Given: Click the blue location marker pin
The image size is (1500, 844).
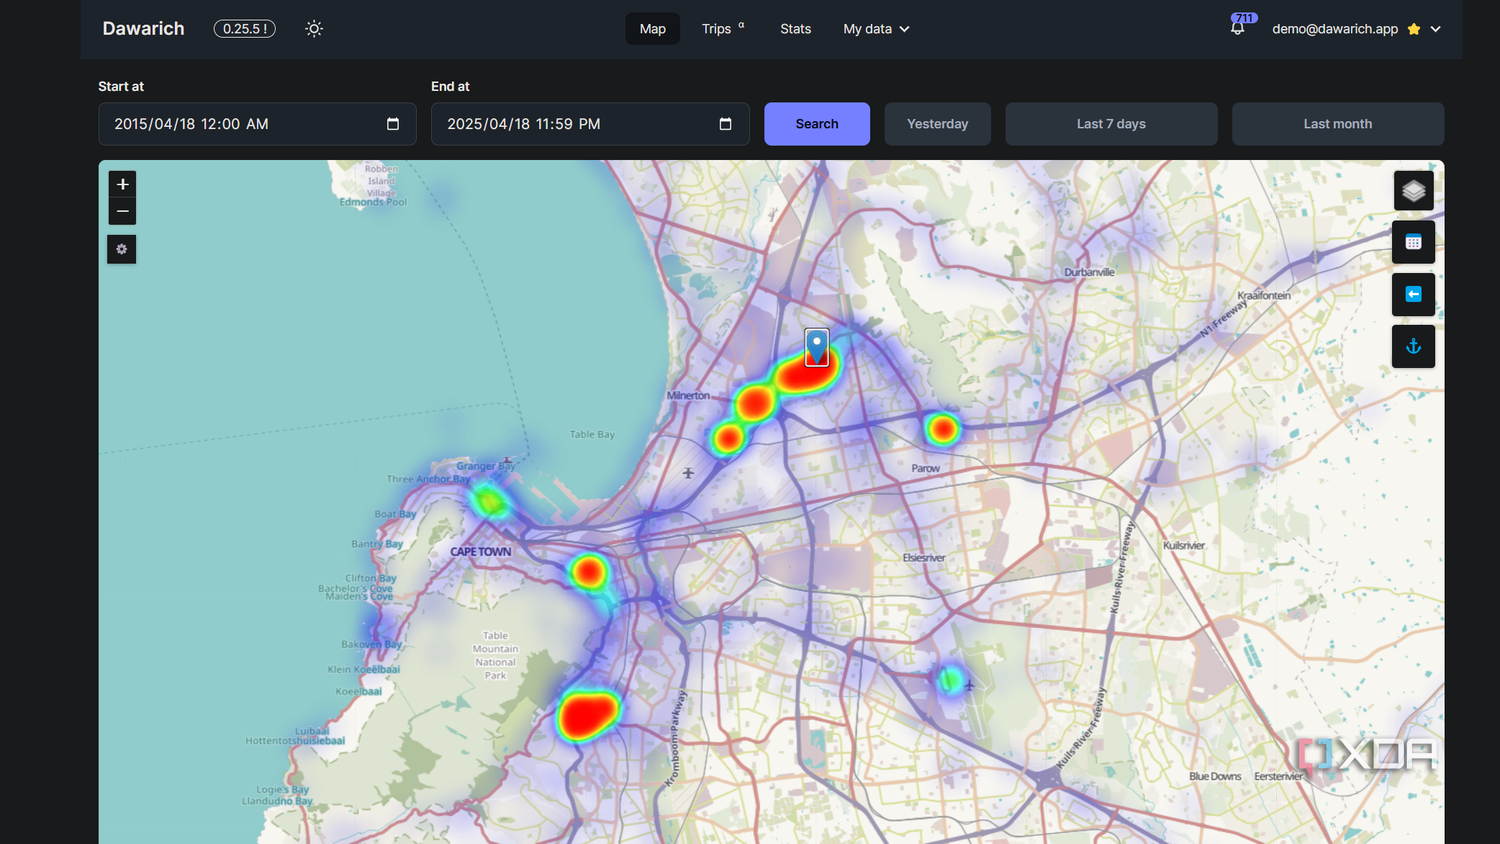Looking at the screenshot, I should coord(817,347).
